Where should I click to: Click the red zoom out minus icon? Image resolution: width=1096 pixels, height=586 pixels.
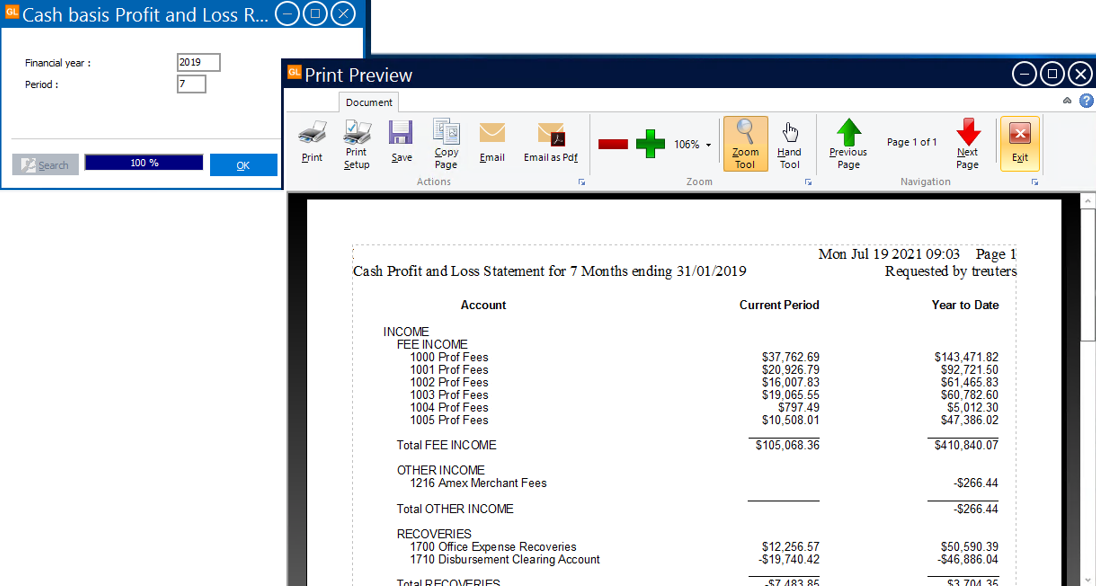[612, 143]
